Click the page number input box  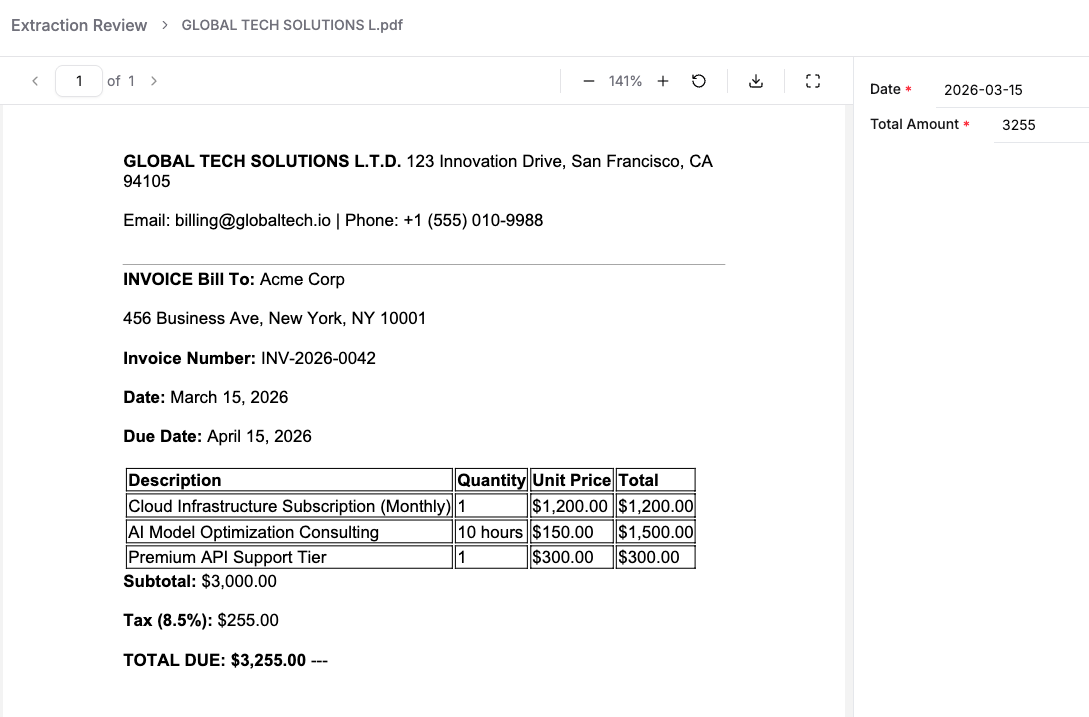click(x=79, y=81)
